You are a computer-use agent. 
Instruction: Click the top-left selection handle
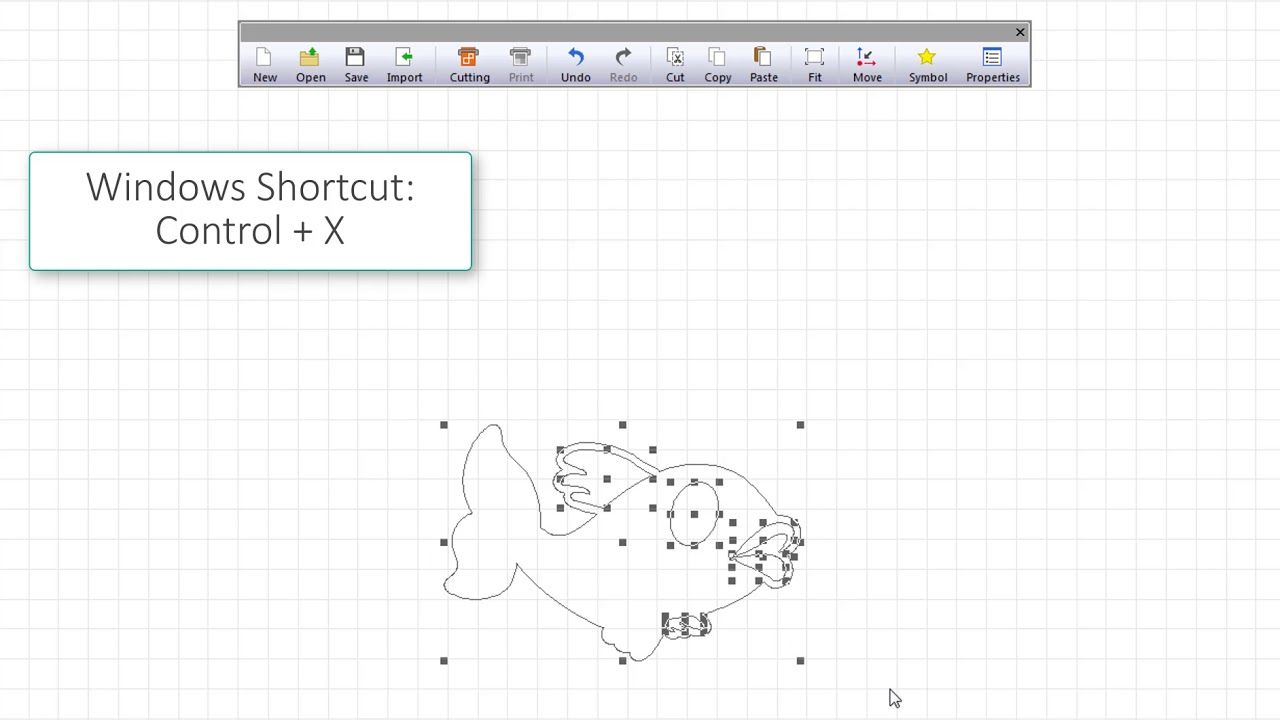[x=444, y=425]
